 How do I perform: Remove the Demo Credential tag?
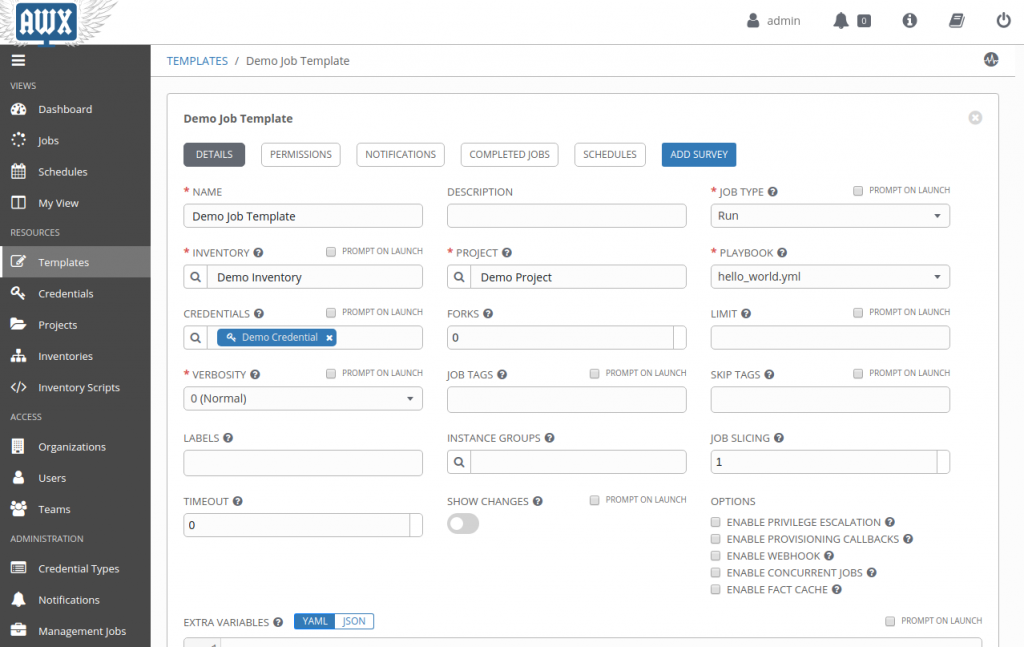click(329, 338)
